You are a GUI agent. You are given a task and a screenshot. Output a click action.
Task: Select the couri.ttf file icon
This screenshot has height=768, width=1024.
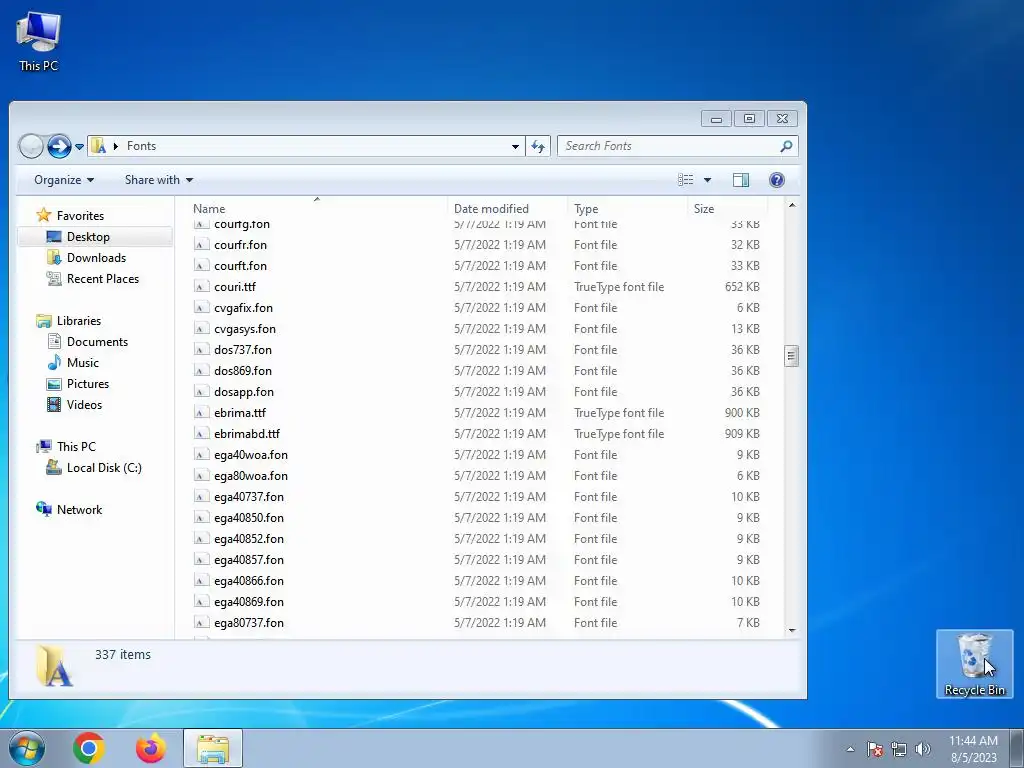coord(201,287)
